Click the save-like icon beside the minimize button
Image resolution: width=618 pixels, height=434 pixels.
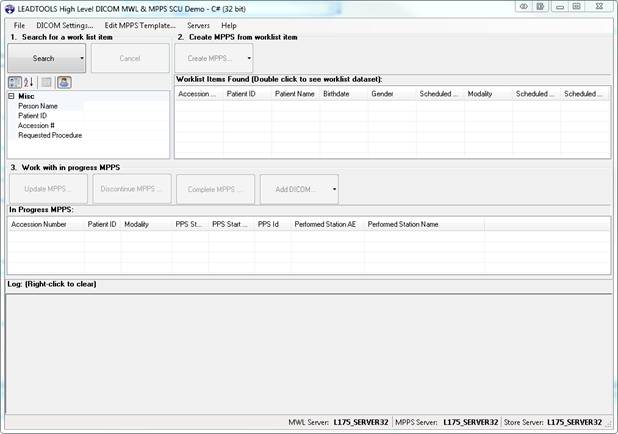click(x=541, y=7)
